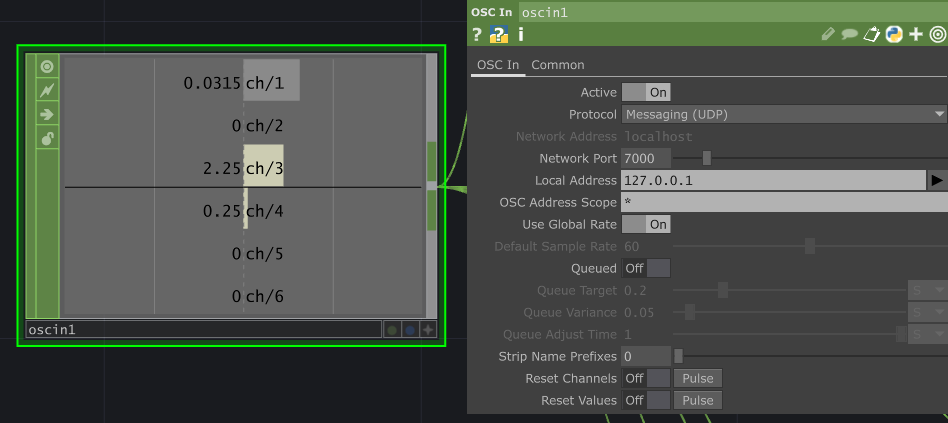Click the Network Port slider handle
Image resolution: width=948 pixels, height=423 pixels.
tap(706, 158)
